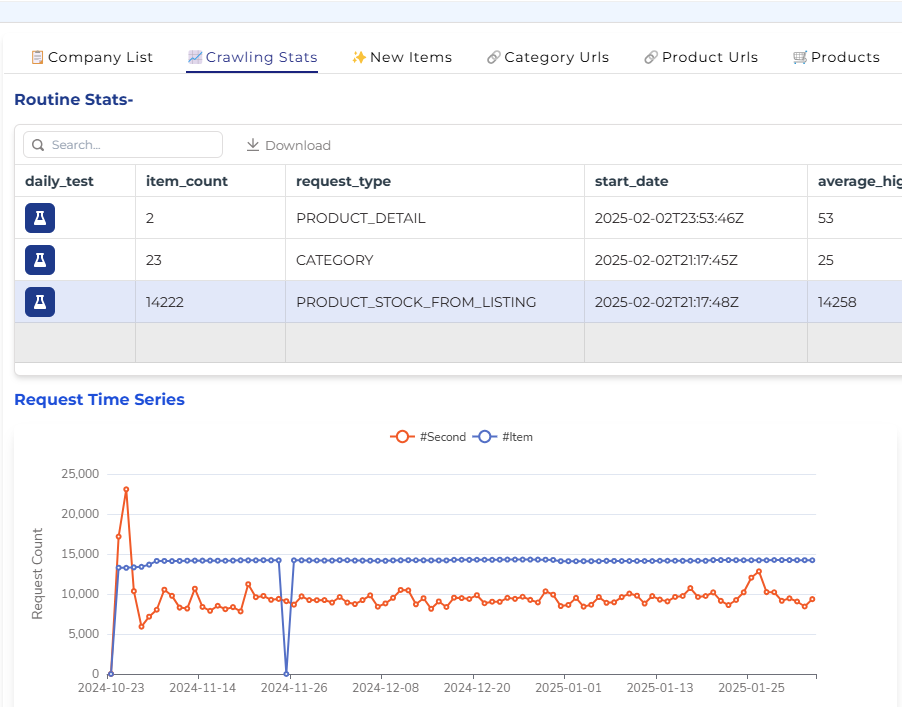The image size is (902, 707).
Task: Click magnifier icon in search box
Action: [38, 145]
